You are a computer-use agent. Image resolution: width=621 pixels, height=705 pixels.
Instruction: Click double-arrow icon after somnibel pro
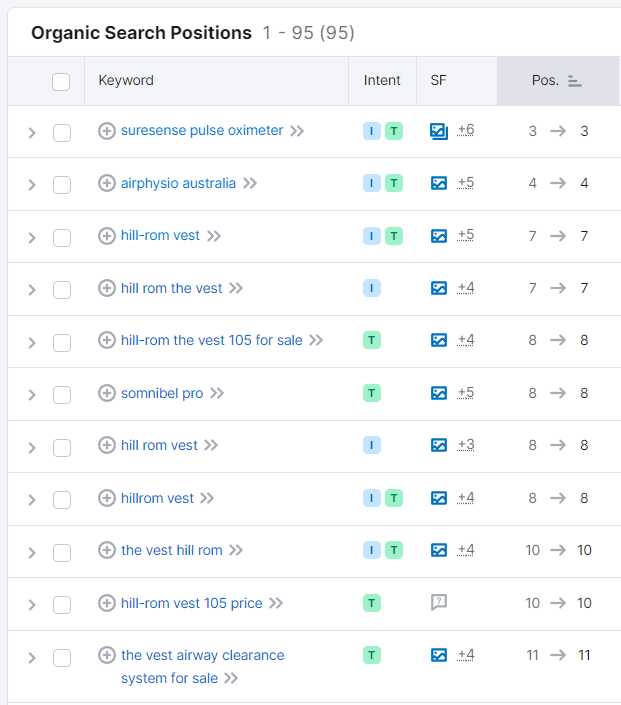click(x=217, y=393)
